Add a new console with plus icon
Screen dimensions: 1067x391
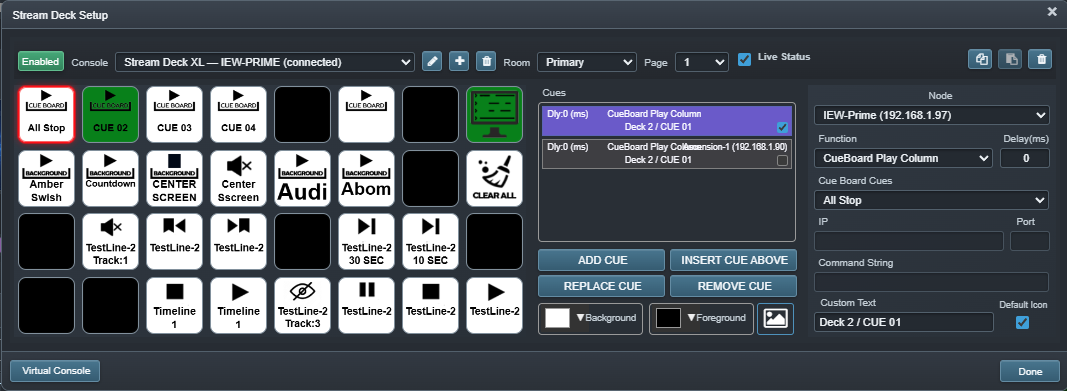(459, 61)
